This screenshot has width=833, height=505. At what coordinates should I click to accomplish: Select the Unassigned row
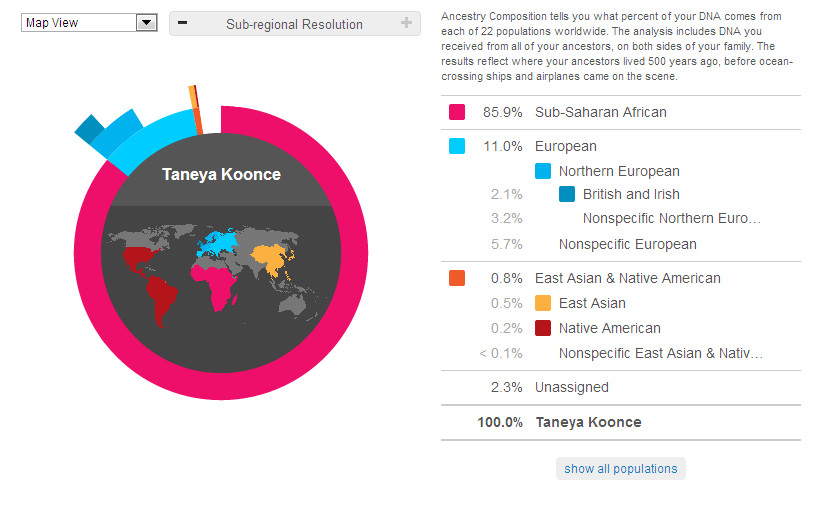point(571,387)
